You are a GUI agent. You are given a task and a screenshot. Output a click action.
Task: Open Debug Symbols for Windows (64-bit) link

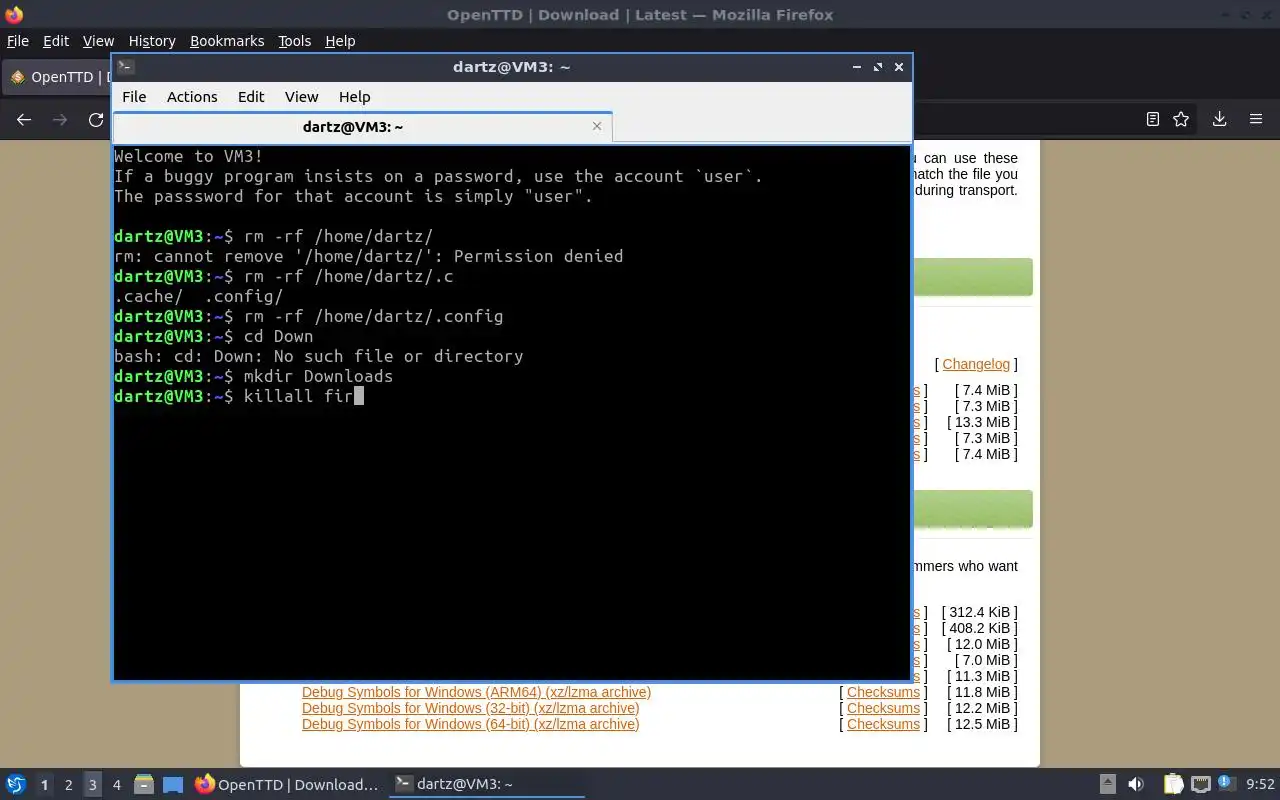pyautogui.click(x=470, y=724)
